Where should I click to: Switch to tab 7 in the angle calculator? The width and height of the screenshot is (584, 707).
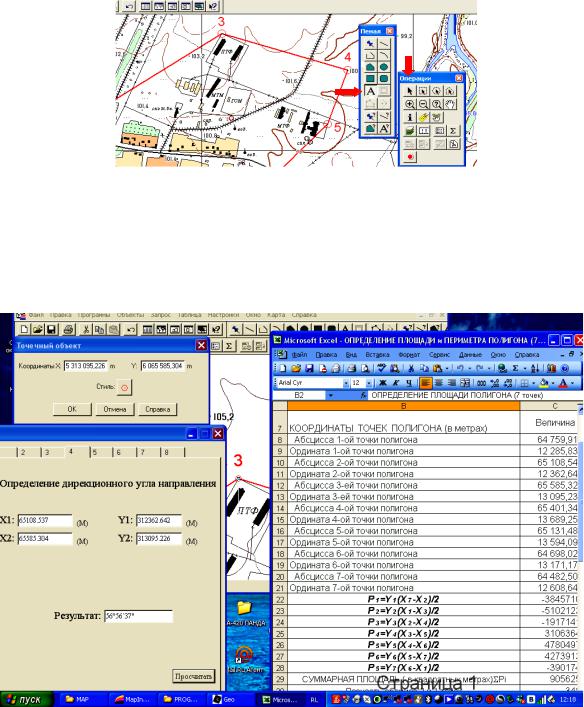(143, 452)
